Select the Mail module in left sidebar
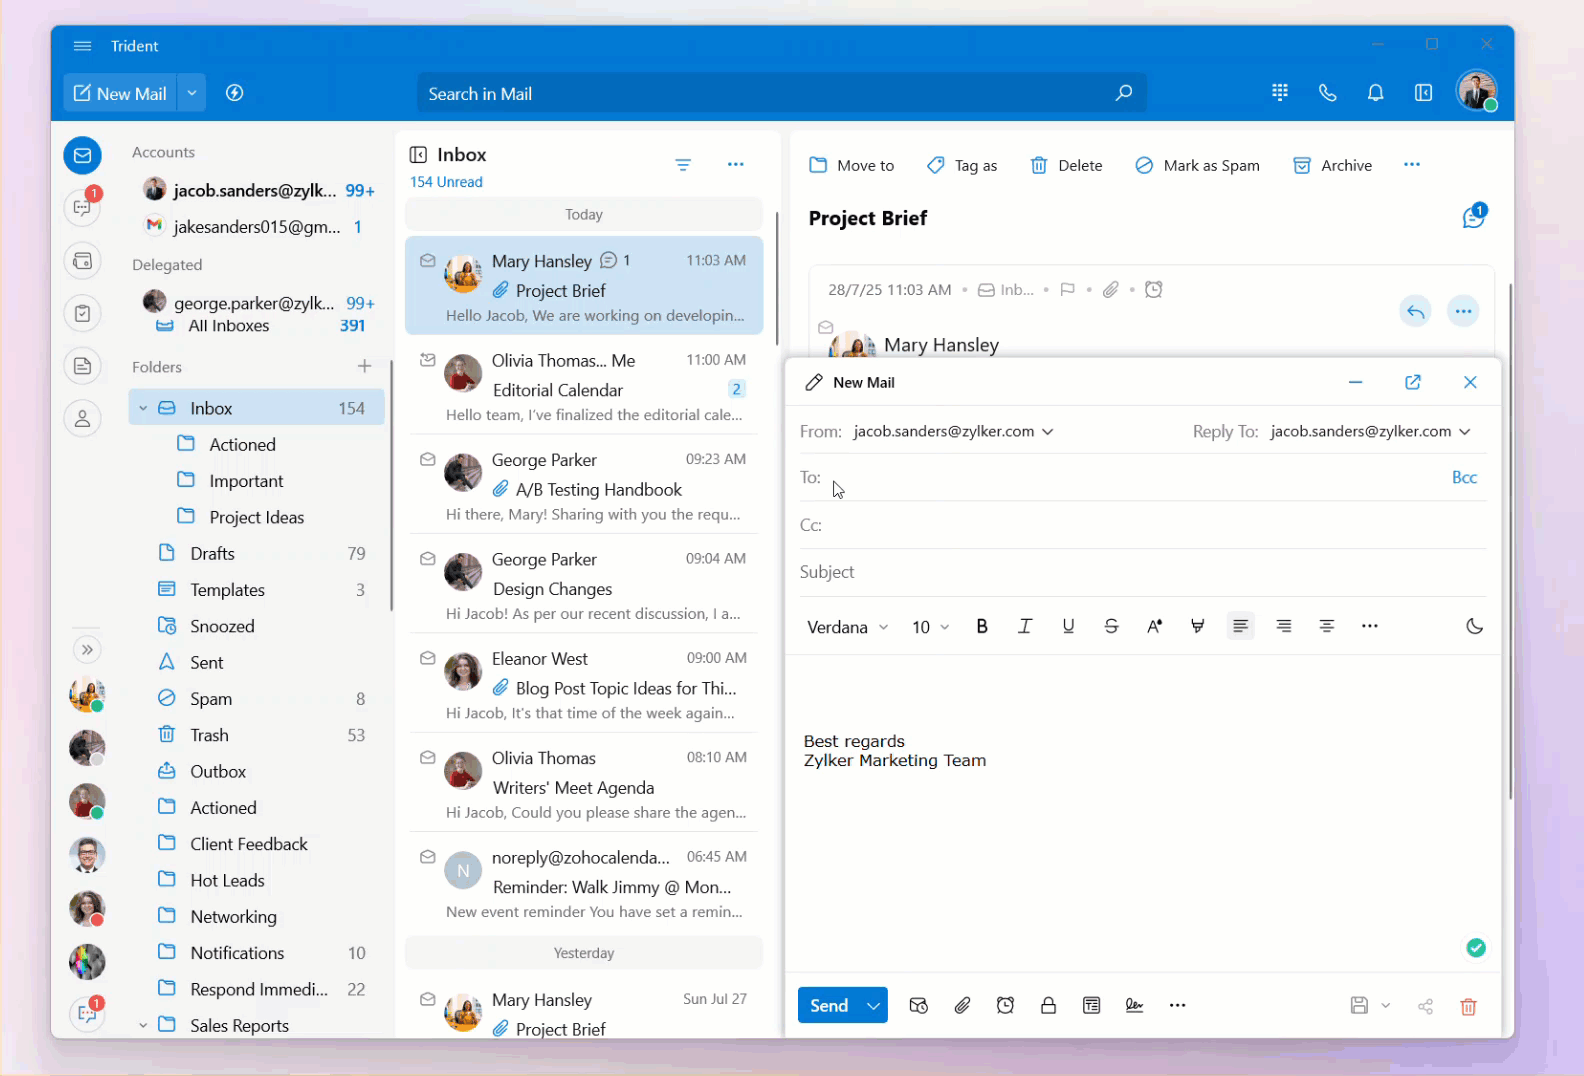 (x=83, y=155)
